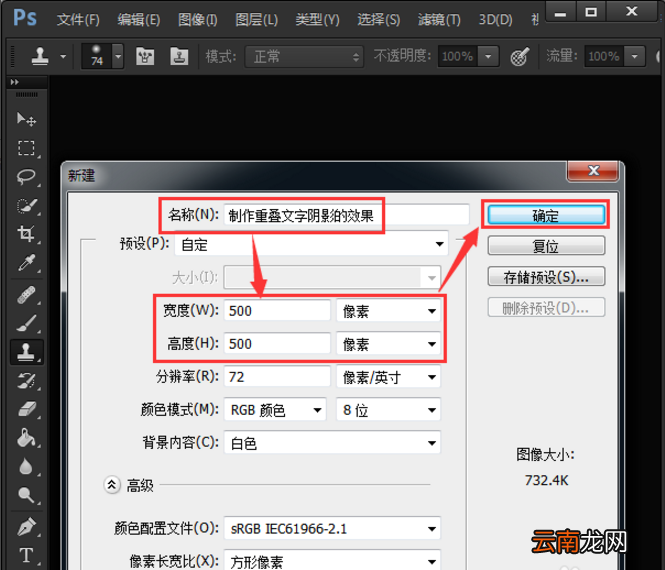The image size is (665, 570).
Task: Expand the toolbox double-arrow
Action: click(14, 82)
